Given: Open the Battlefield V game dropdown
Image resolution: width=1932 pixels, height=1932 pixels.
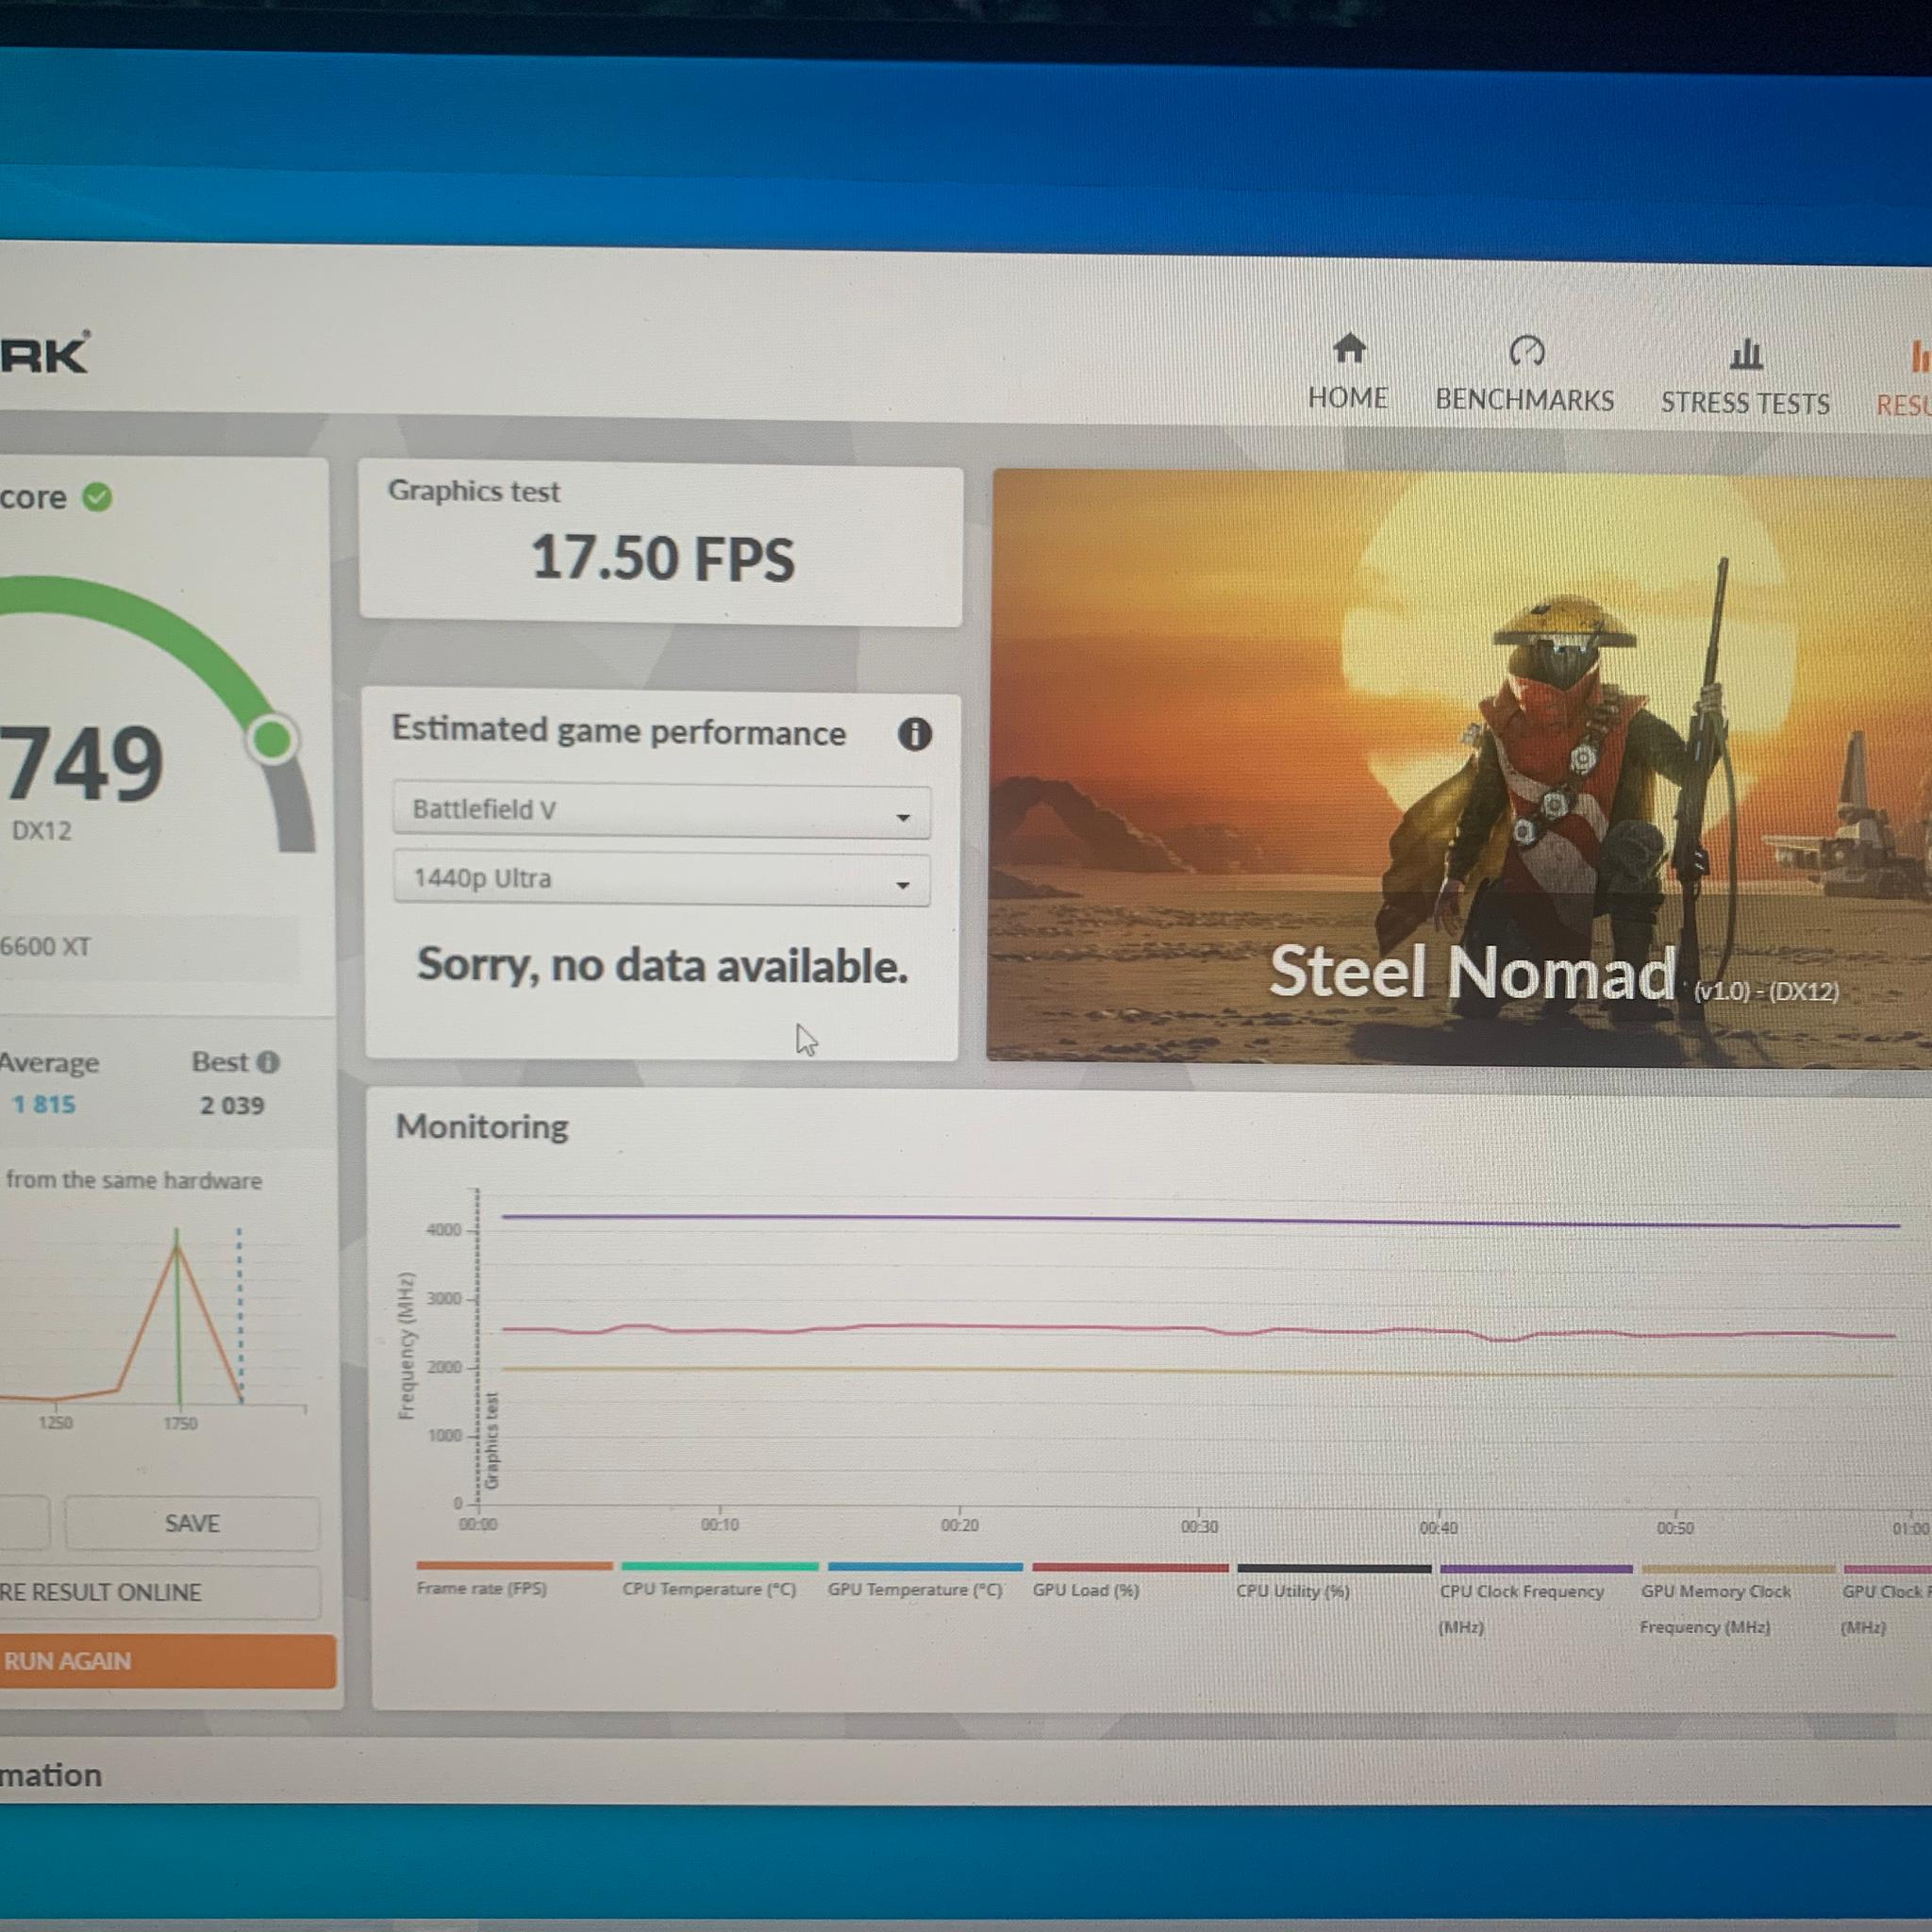Looking at the screenshot, I should (x=661, y=810).
